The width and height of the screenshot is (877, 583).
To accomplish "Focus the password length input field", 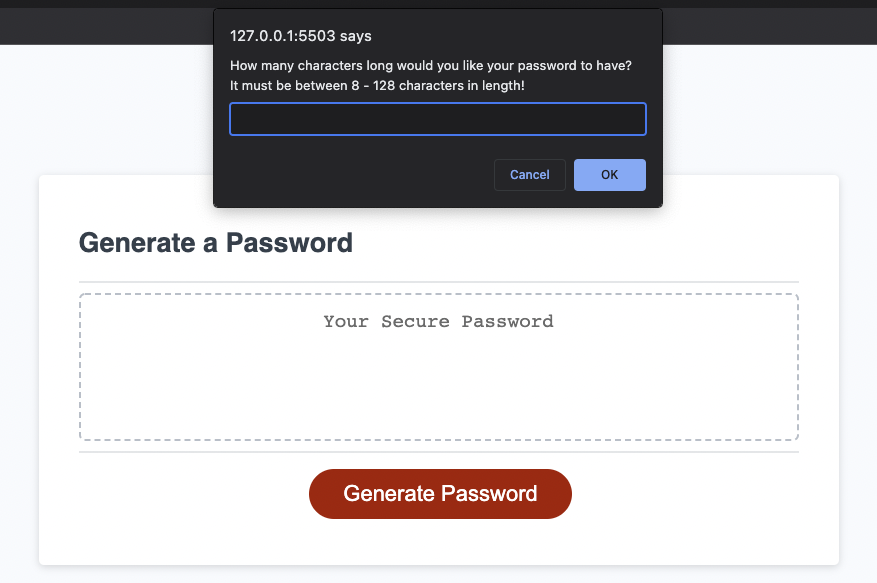I will click(437, 118).
